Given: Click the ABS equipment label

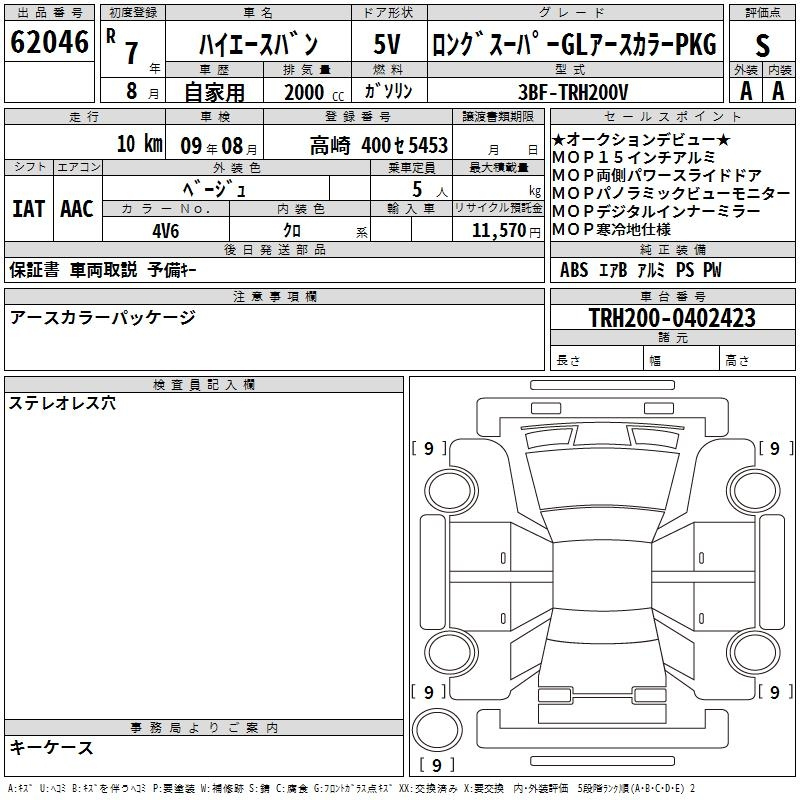Looking at the screenshot, I should (x=574, y=270).
